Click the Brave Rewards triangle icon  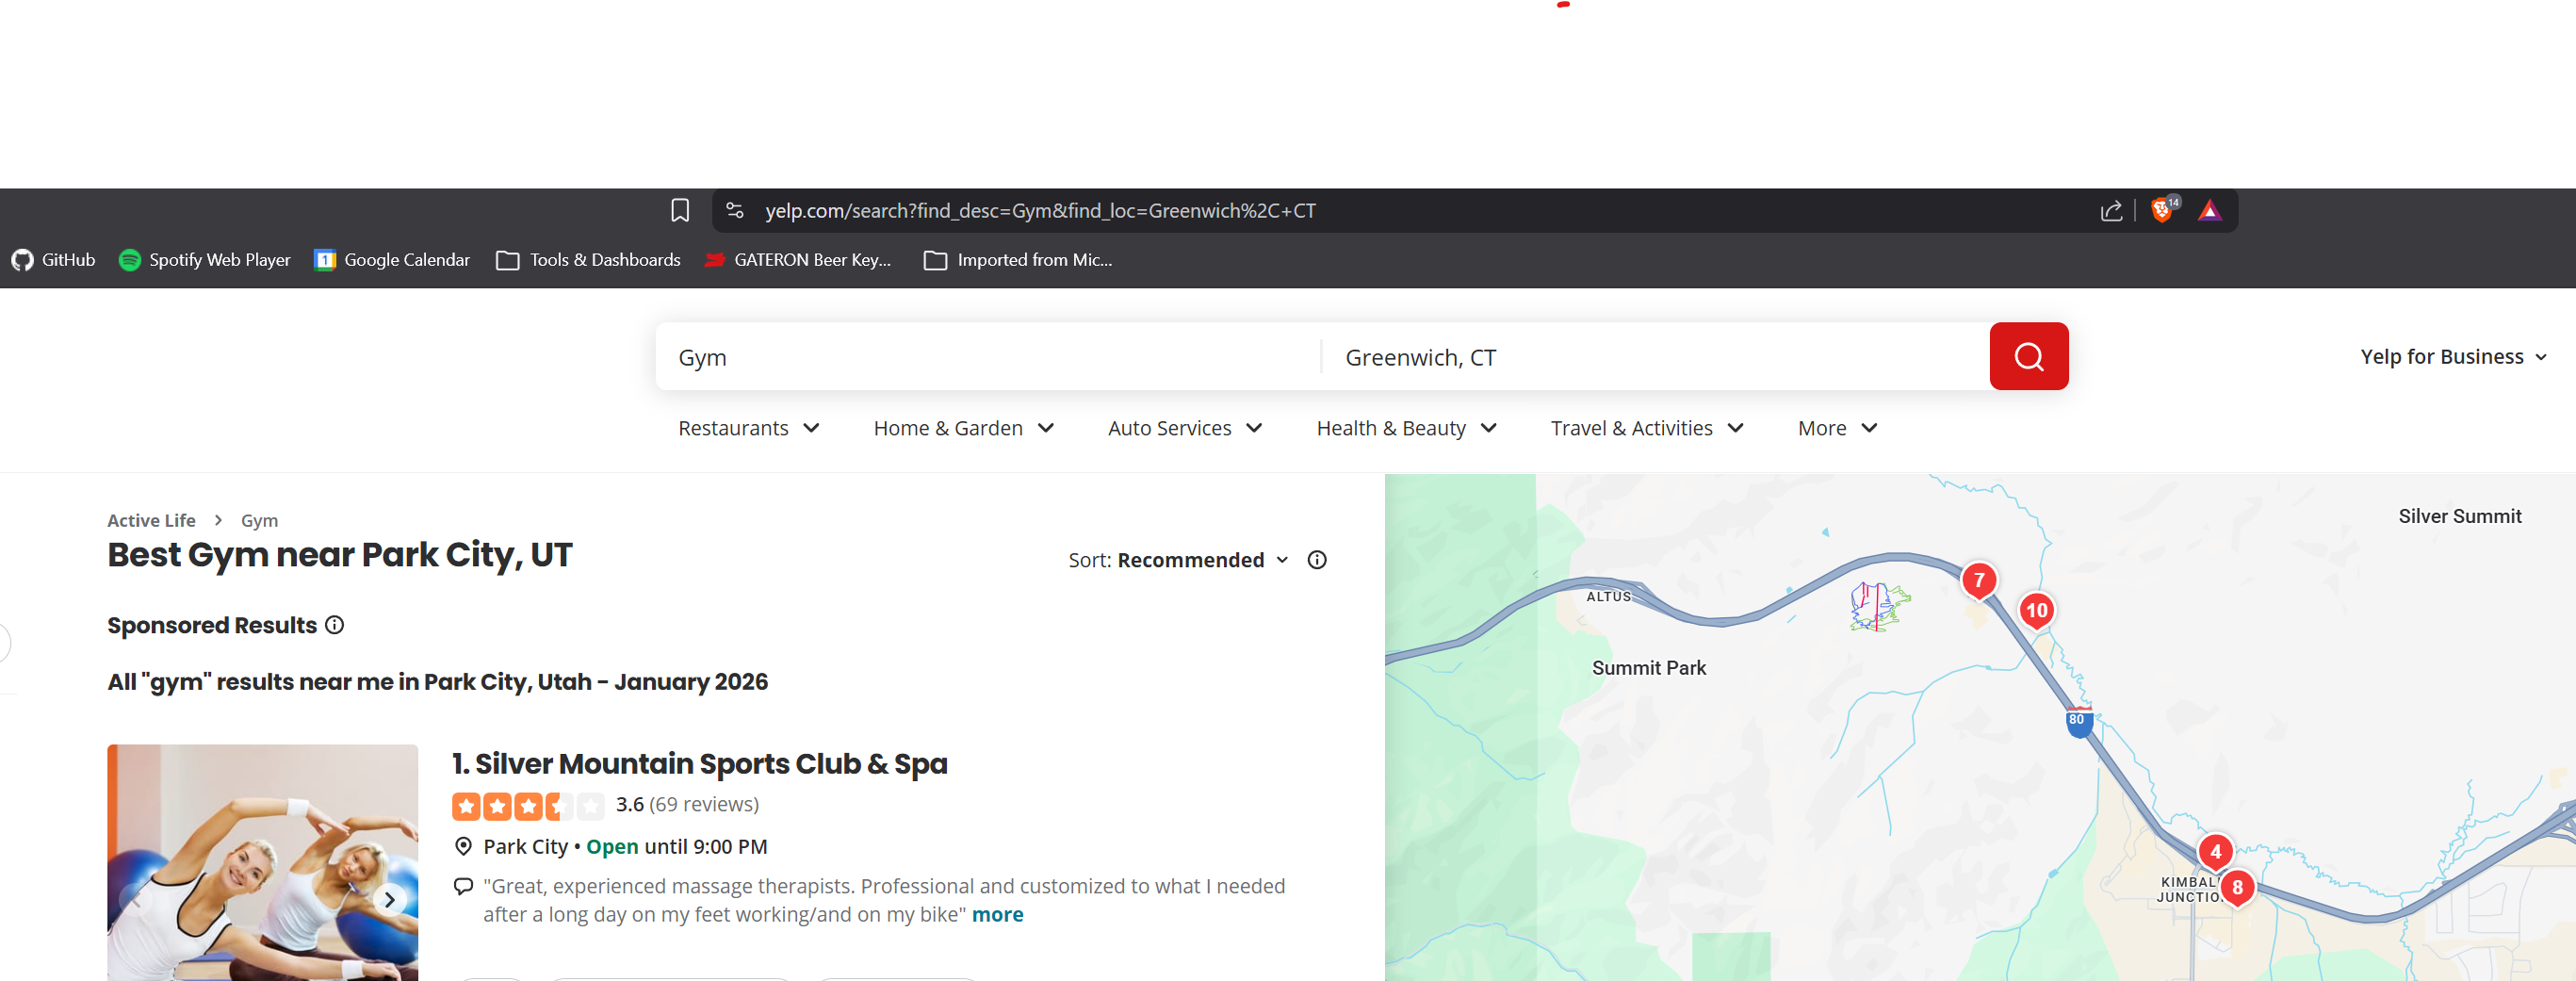pos(2210,210)
